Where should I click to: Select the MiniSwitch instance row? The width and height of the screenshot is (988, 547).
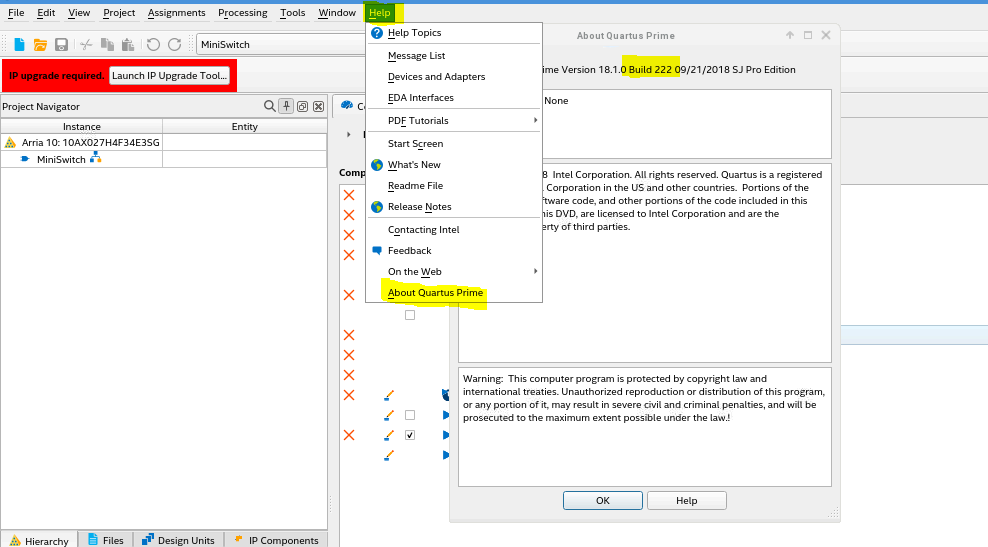click(164, 159)
